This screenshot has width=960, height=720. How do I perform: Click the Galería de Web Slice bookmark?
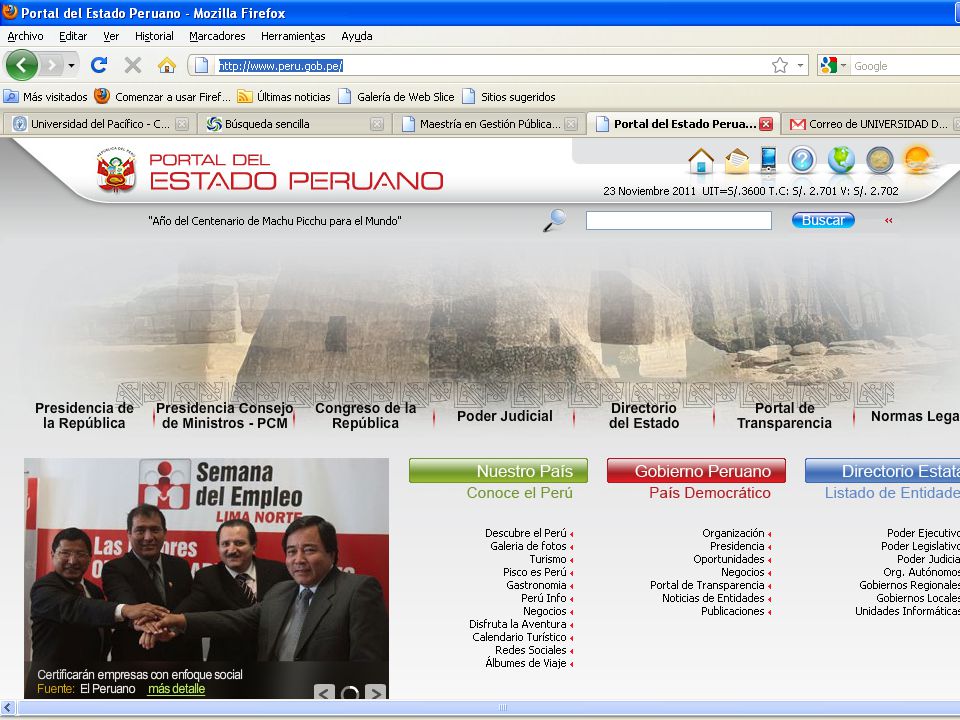pos(397,97)
